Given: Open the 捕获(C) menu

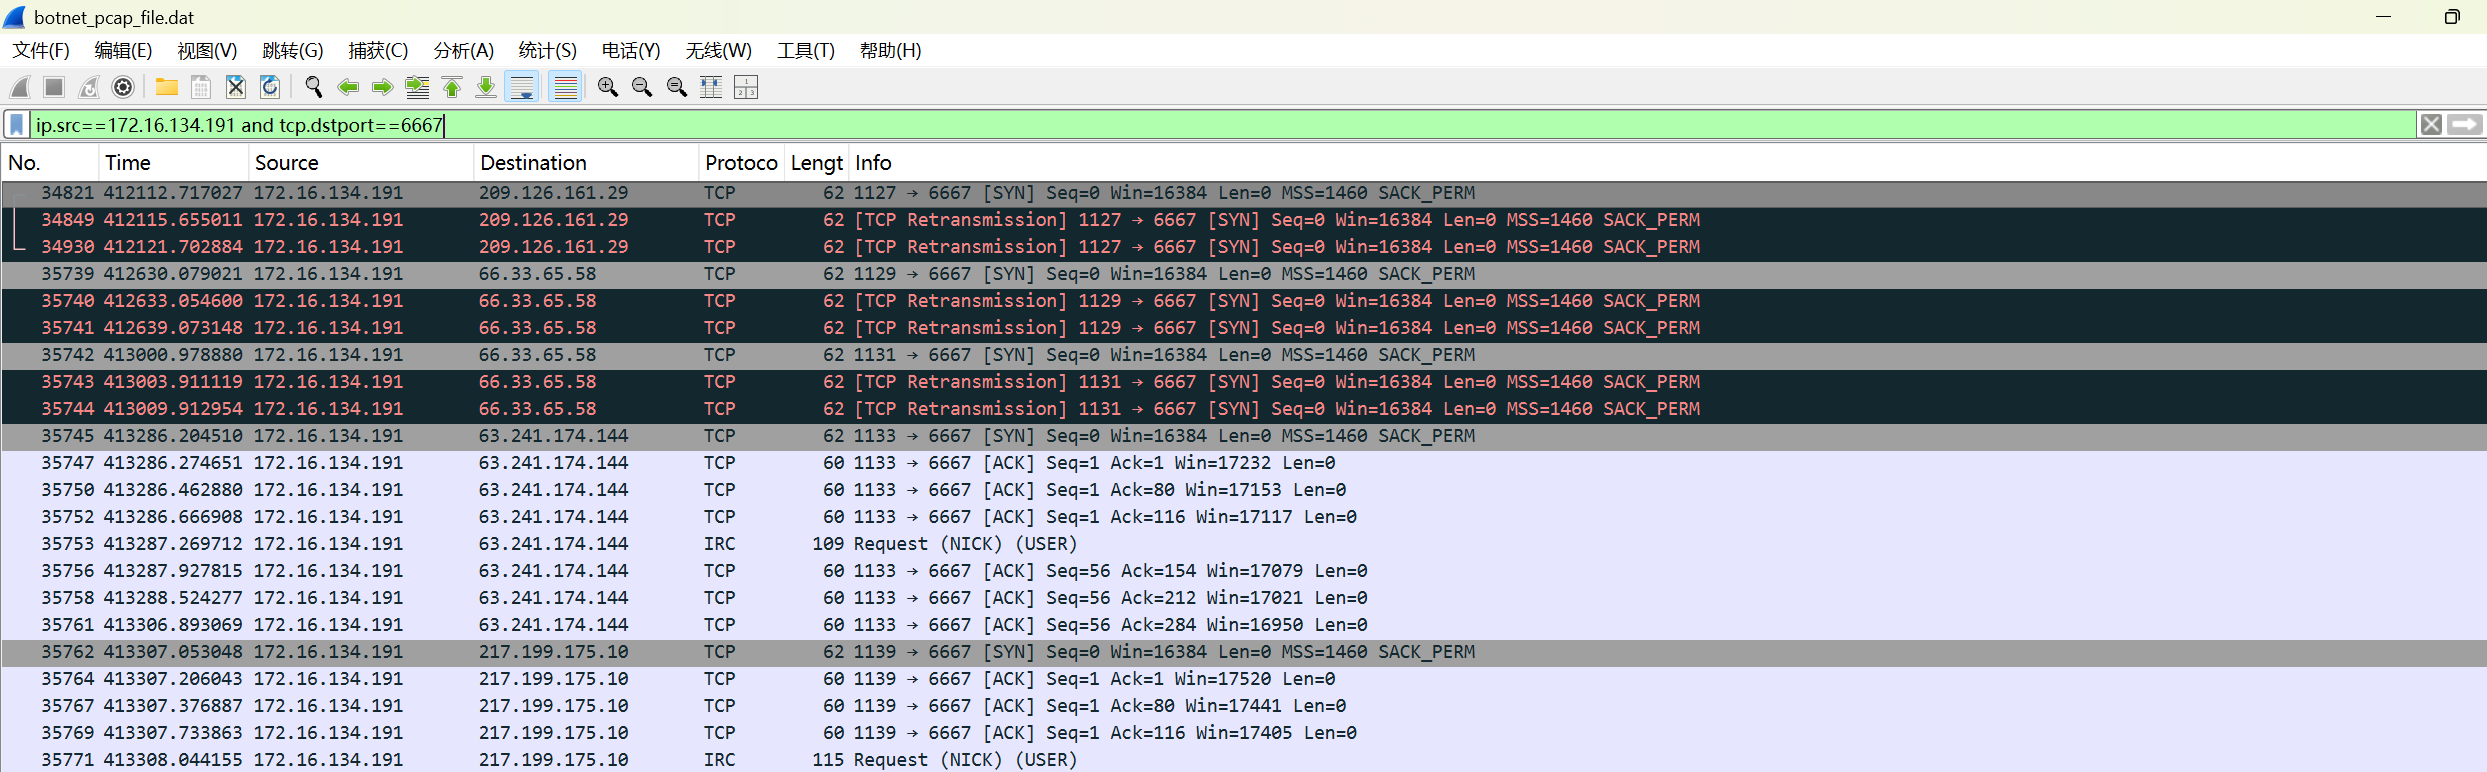Looking at the screenshot, I should click(378, 51).
